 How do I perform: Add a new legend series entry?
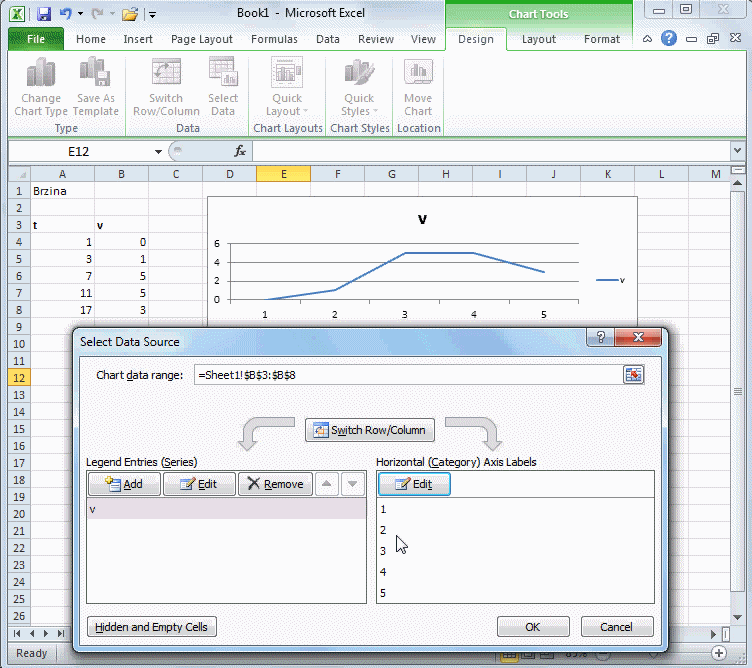click(124, 484)
